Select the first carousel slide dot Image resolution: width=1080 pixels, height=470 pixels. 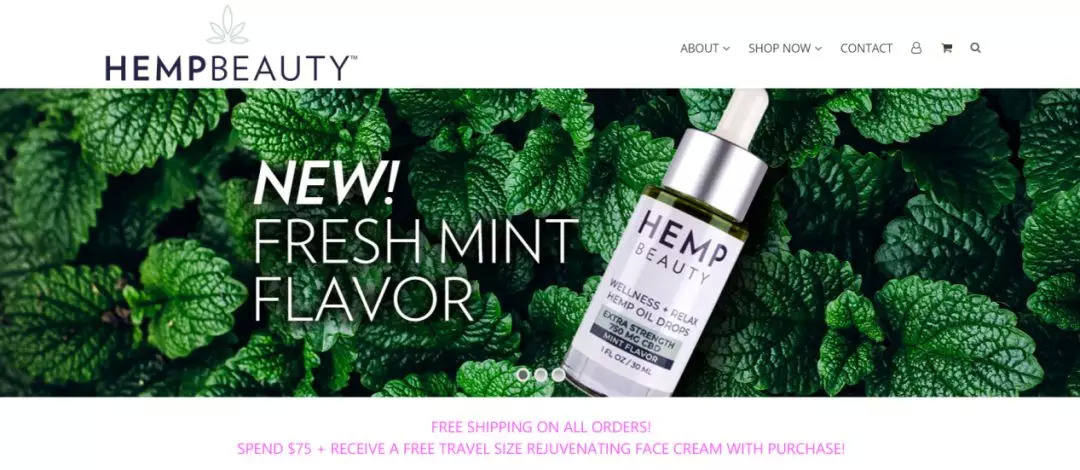point(523,374)
